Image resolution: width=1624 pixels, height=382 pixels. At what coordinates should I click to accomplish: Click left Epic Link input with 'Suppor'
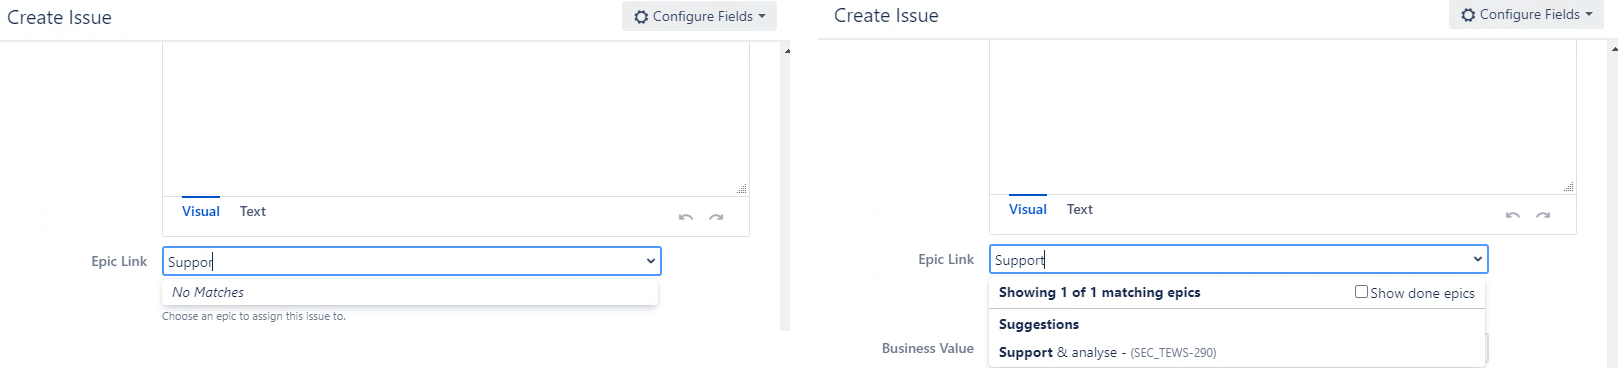click(411, 261)
